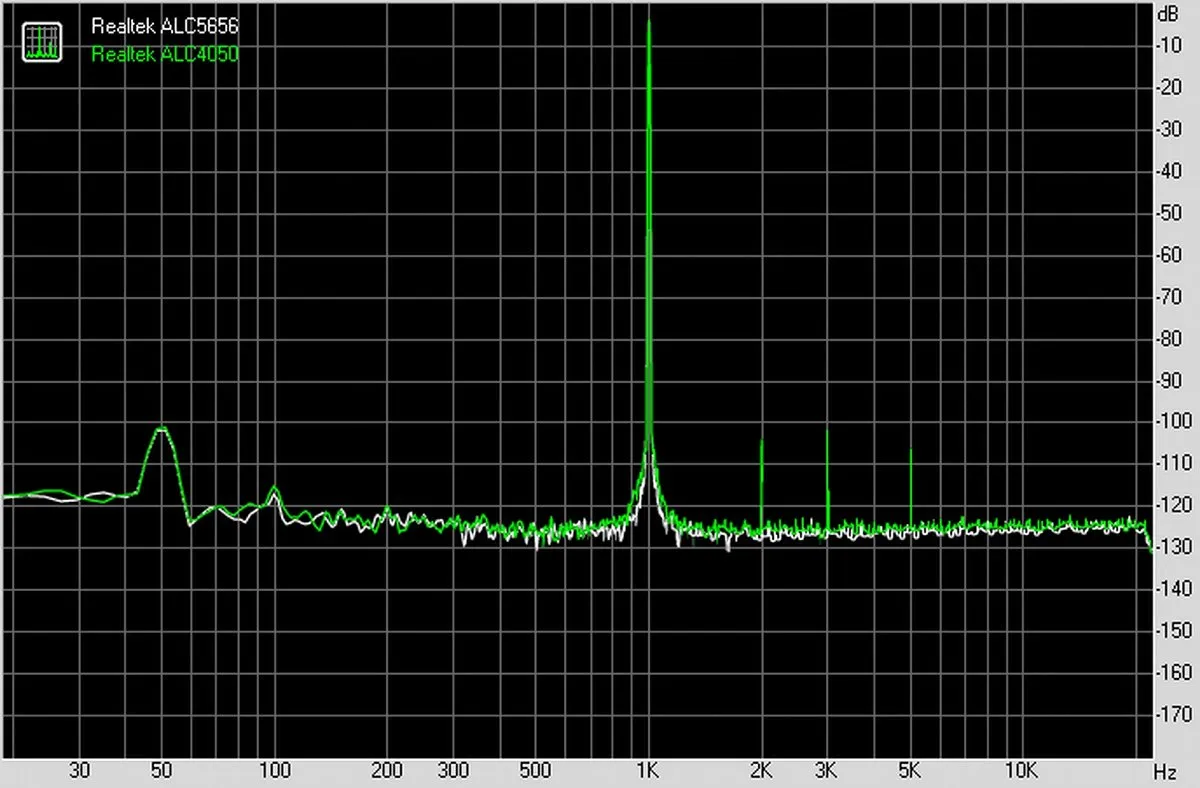
Task: Click the 10K frequency axis label
Action: coord(1021,771)
